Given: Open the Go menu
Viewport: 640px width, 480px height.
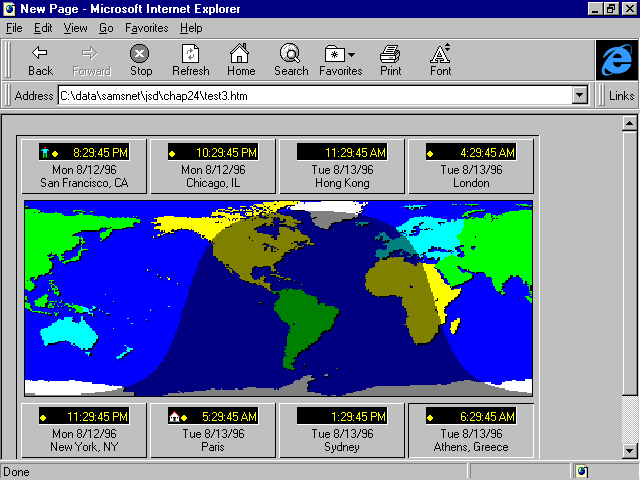Looking at the screenshot, I should coord(106,28).
